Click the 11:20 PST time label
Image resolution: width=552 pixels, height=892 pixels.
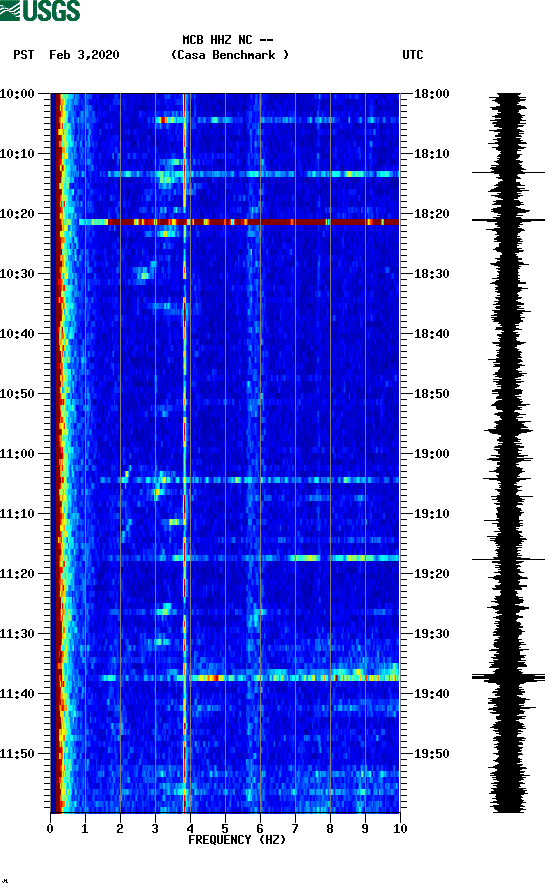click(x=18, y=574)
